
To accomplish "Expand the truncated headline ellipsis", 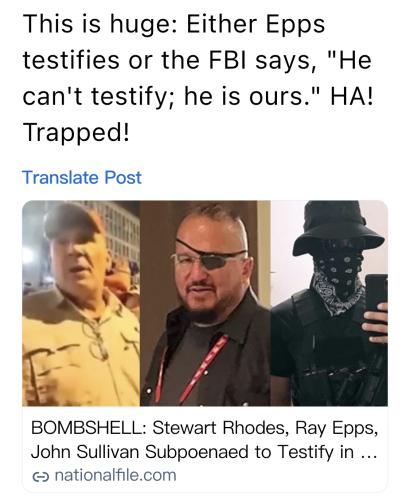I will pyautogui.click(x=369, y=452).
